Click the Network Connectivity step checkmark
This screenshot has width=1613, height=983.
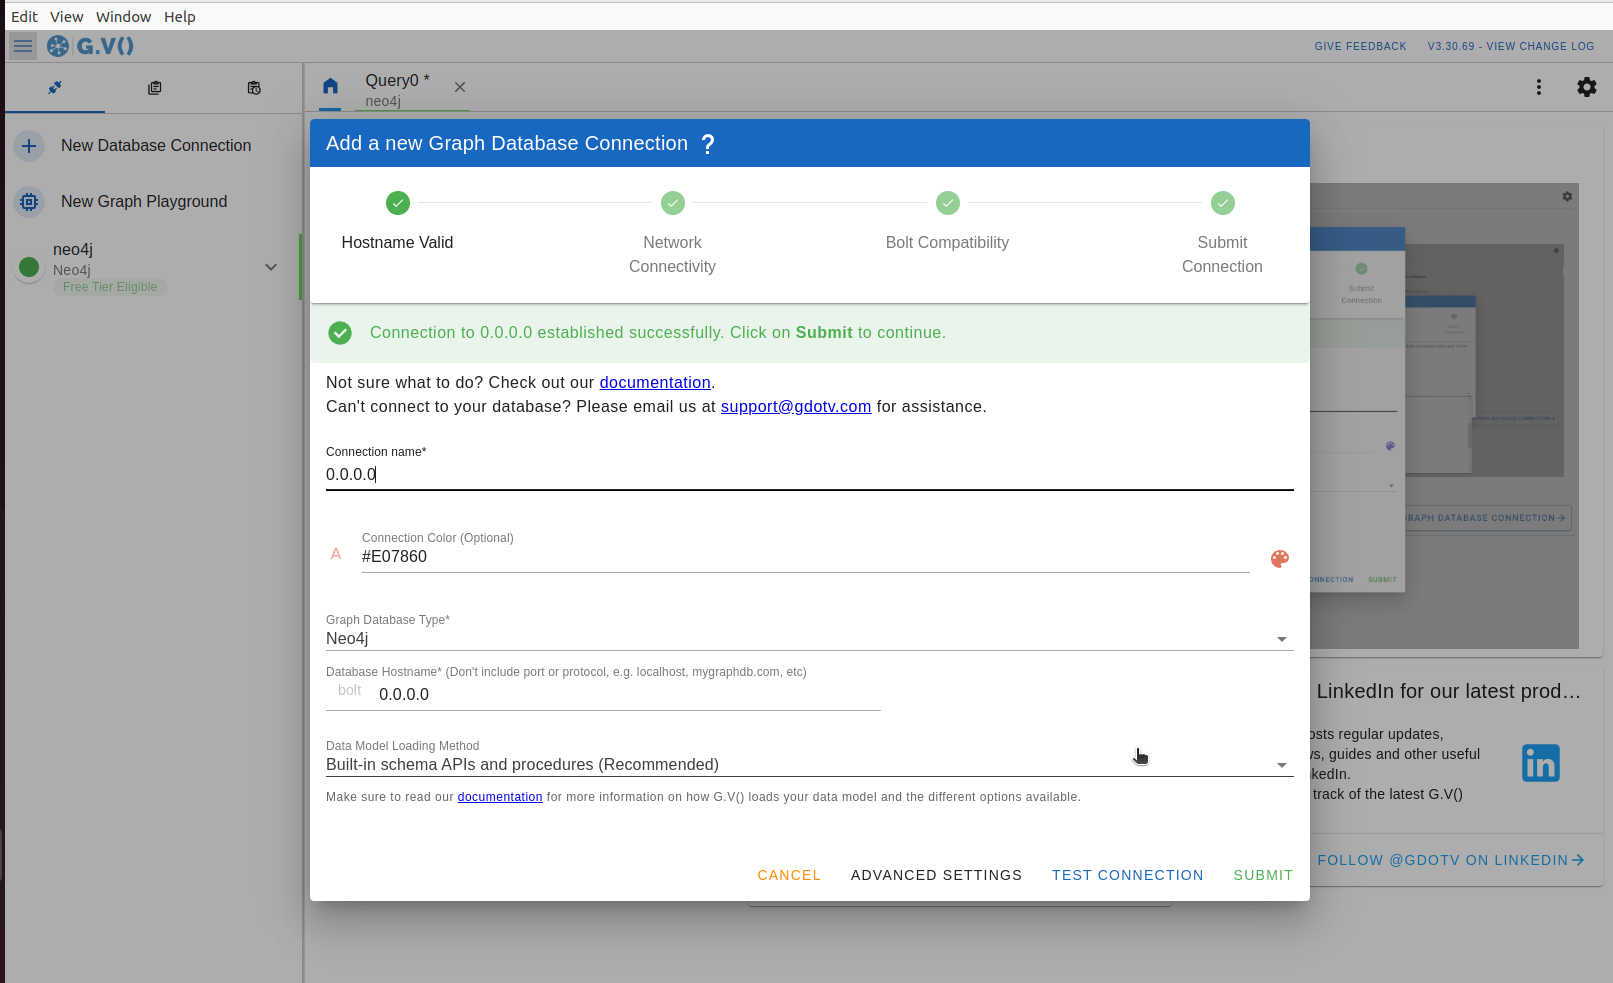(x=673, y=203)
